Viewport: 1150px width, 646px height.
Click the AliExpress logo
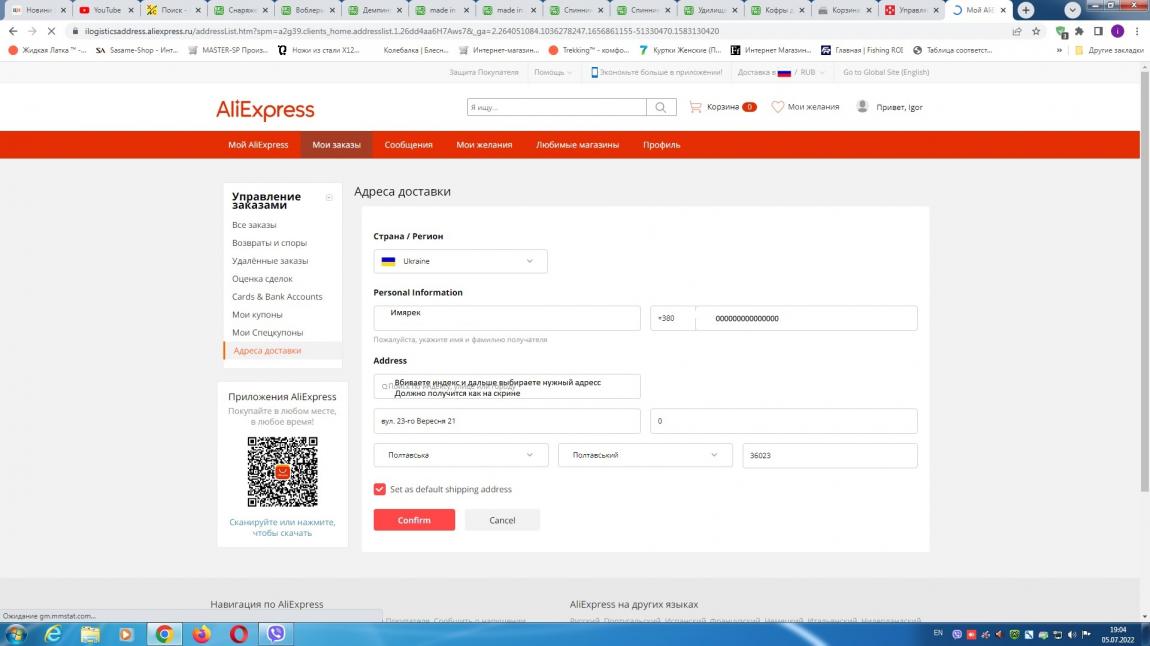(265, 109)
